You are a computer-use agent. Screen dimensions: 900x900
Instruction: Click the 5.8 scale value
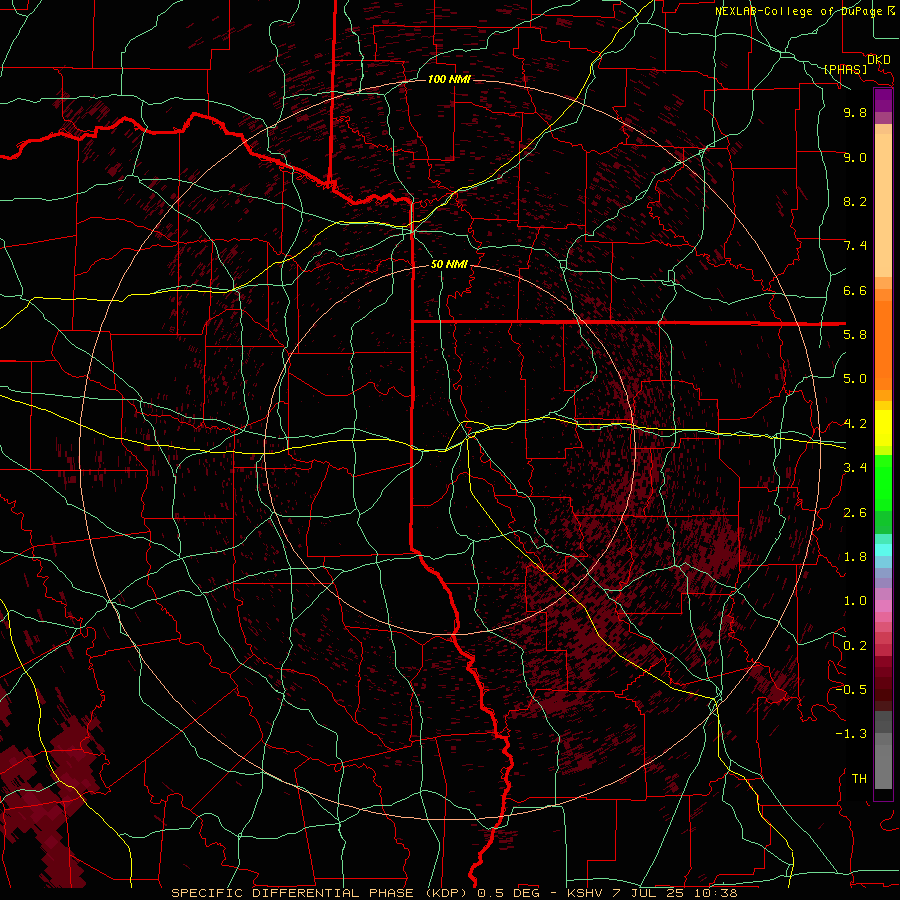(855, 335)
